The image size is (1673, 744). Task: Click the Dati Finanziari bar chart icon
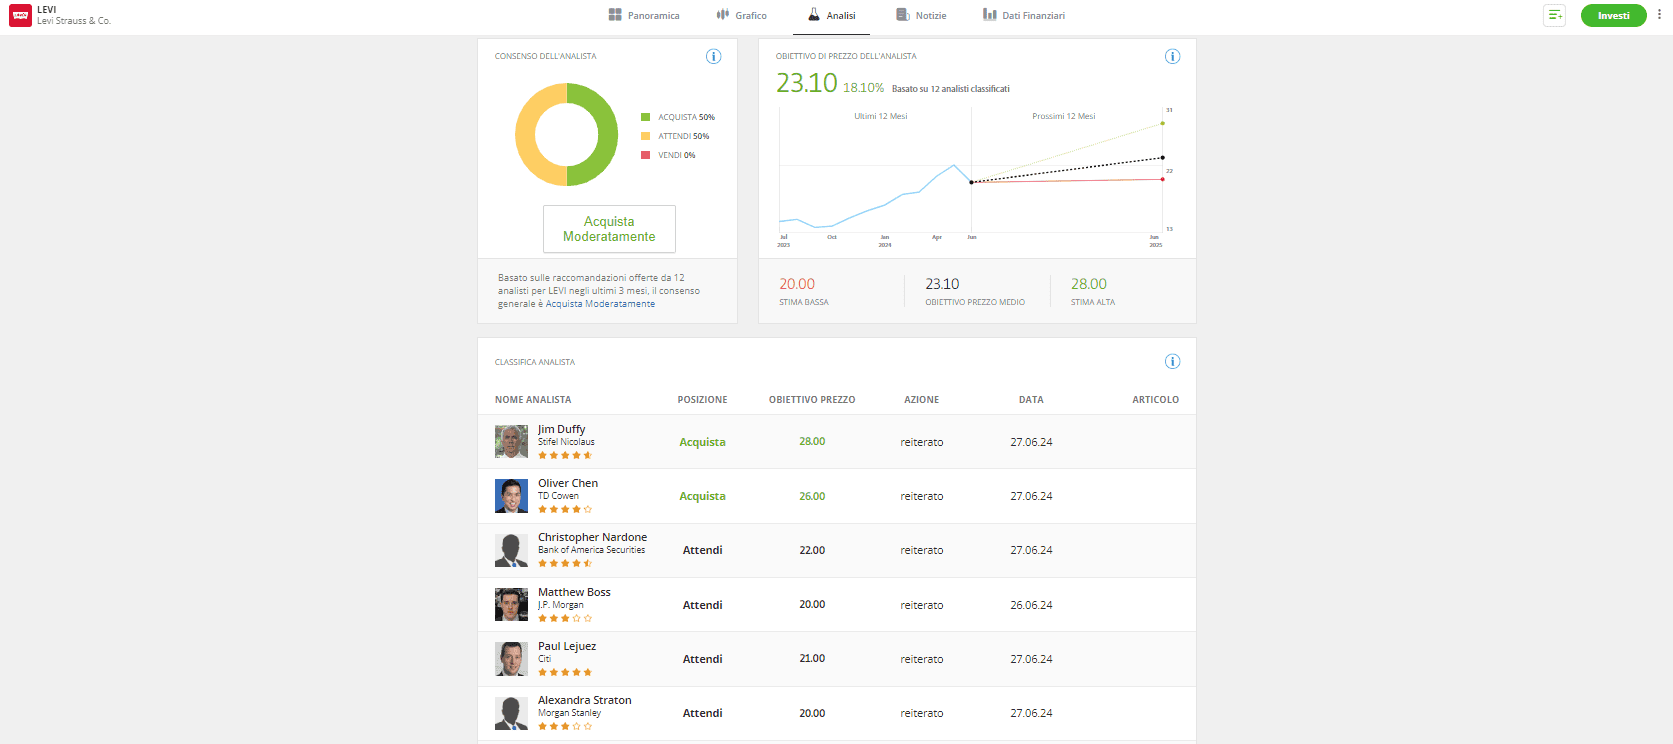pos(990,15)
